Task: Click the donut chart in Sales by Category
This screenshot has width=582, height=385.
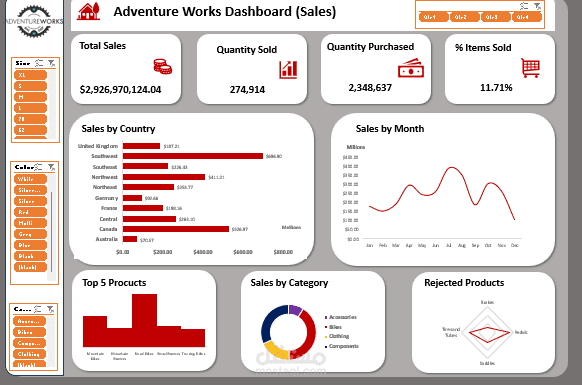Action: pos(288,332)
